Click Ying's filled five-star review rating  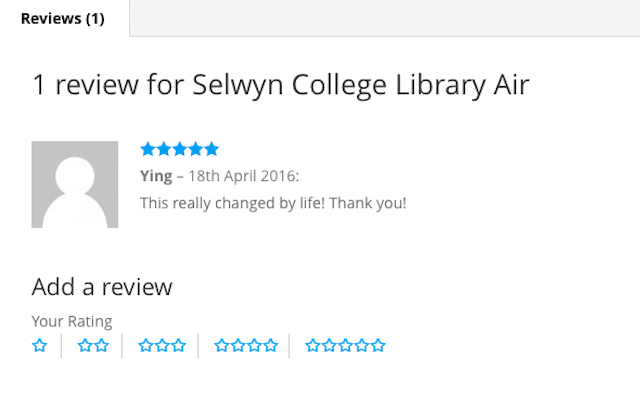180,149
